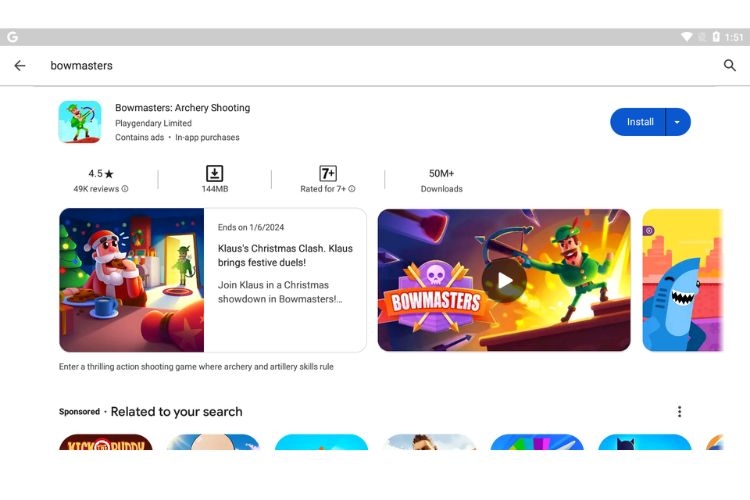Click the thrilling action shooting game description
Viewport: 750px width, 500px height.
click(x=196, y=367)
